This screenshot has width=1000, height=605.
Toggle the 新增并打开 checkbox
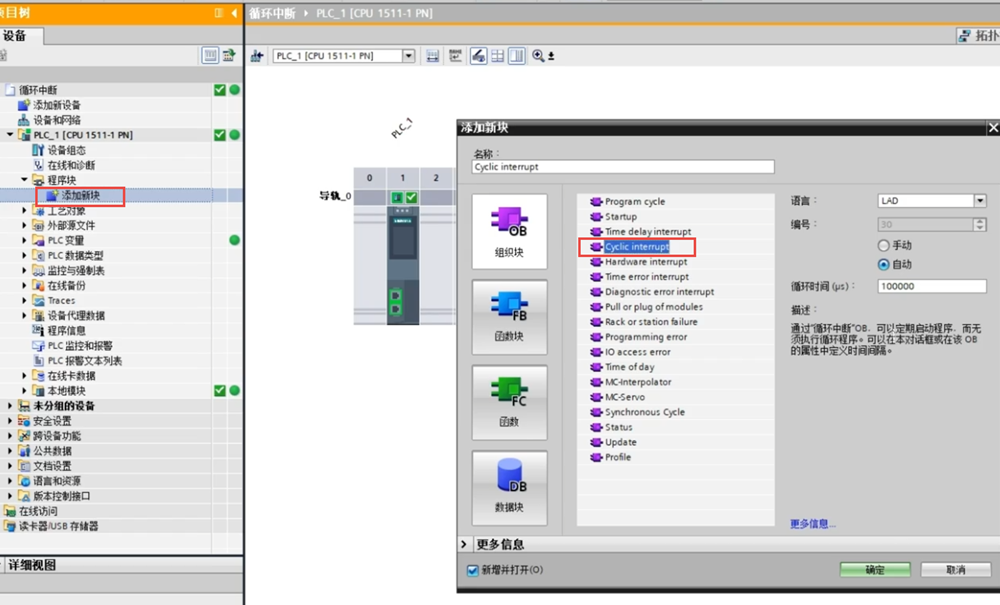[473, 570]
